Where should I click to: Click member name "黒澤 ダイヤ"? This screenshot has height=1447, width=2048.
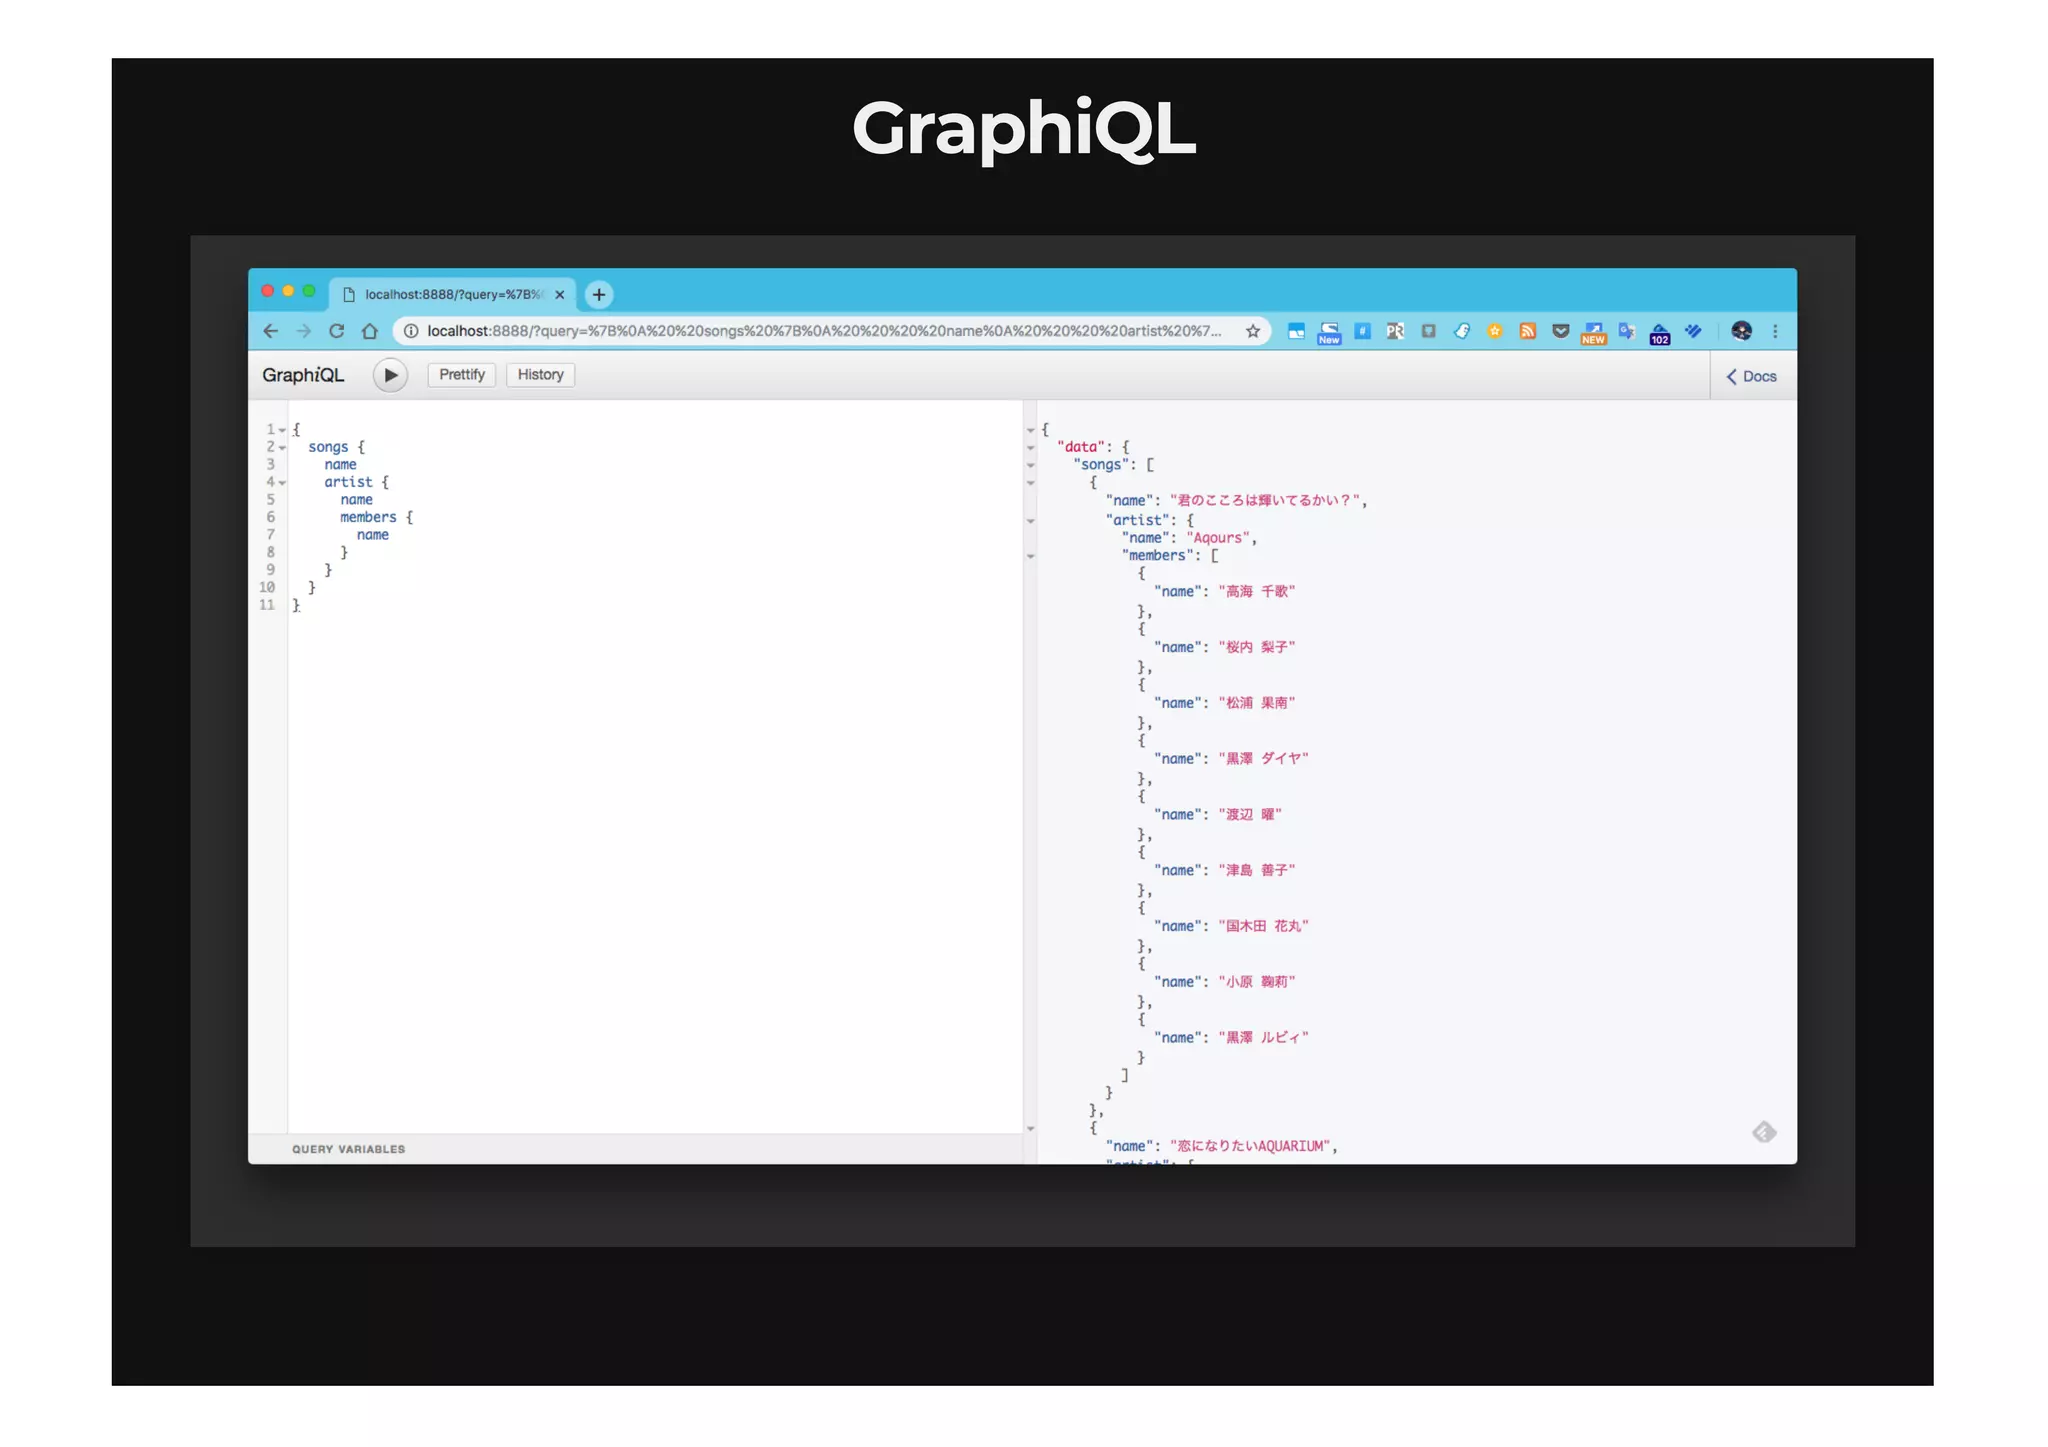pos(1263,759)
